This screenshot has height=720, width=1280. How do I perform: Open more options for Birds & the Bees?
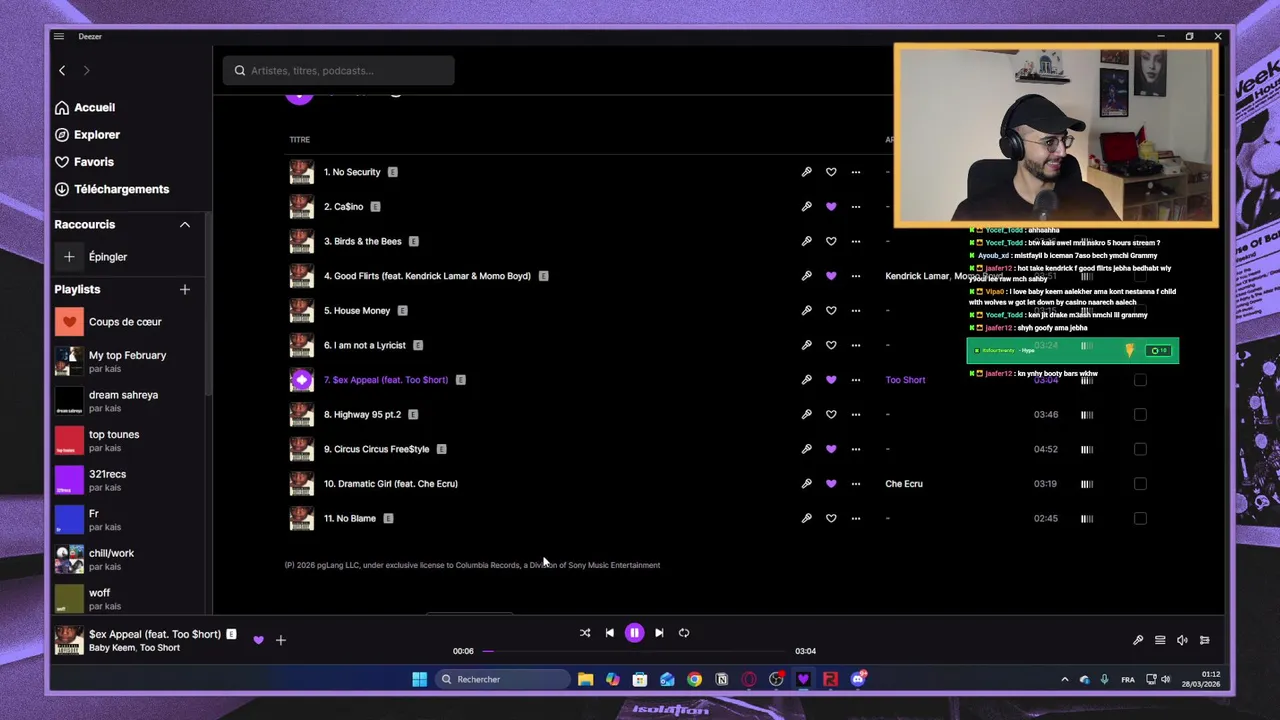tap(855, 241)
